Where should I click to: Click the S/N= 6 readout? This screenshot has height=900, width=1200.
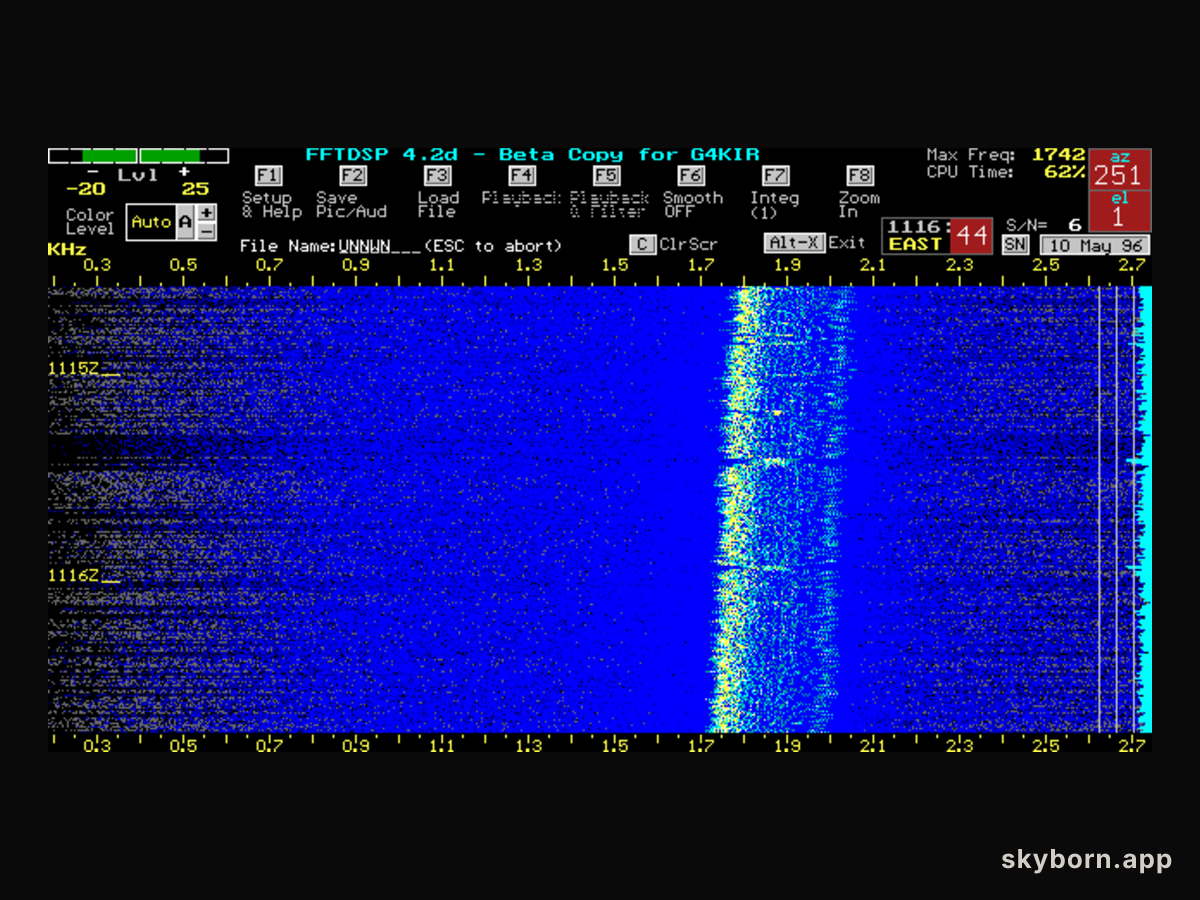point(1044,226)
